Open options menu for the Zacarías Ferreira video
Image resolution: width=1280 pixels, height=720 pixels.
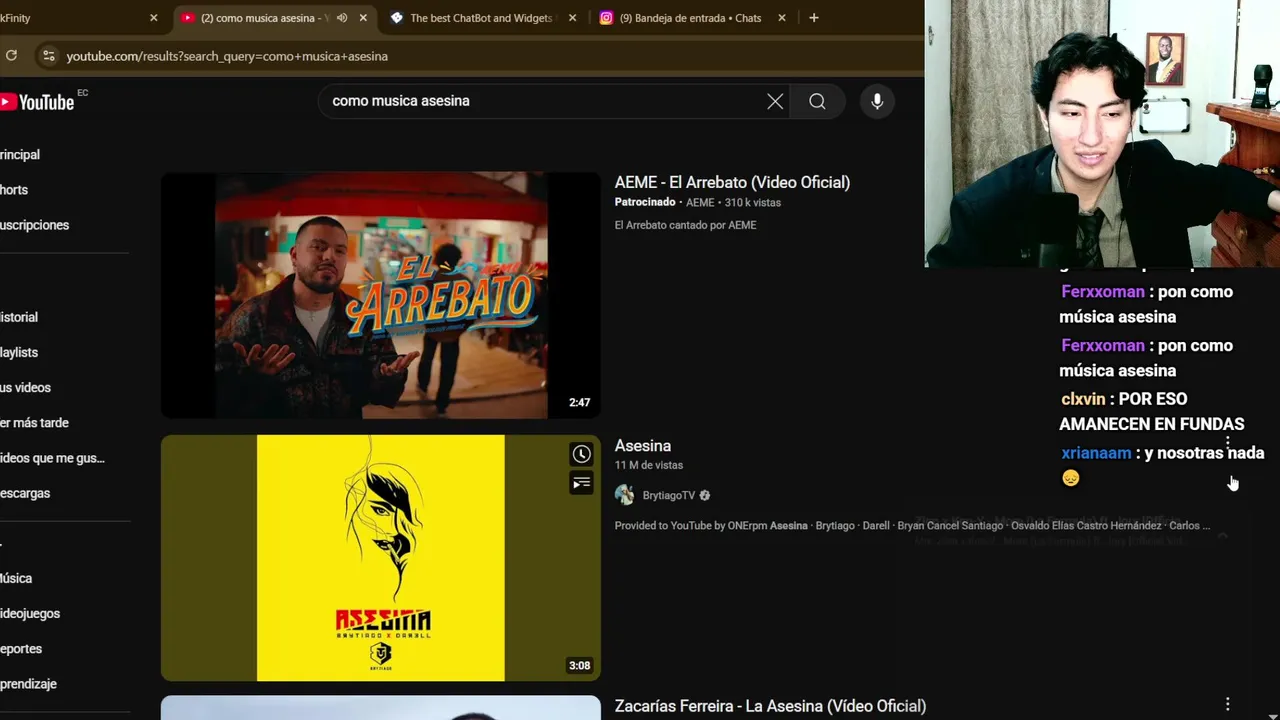coord(1227,704)
